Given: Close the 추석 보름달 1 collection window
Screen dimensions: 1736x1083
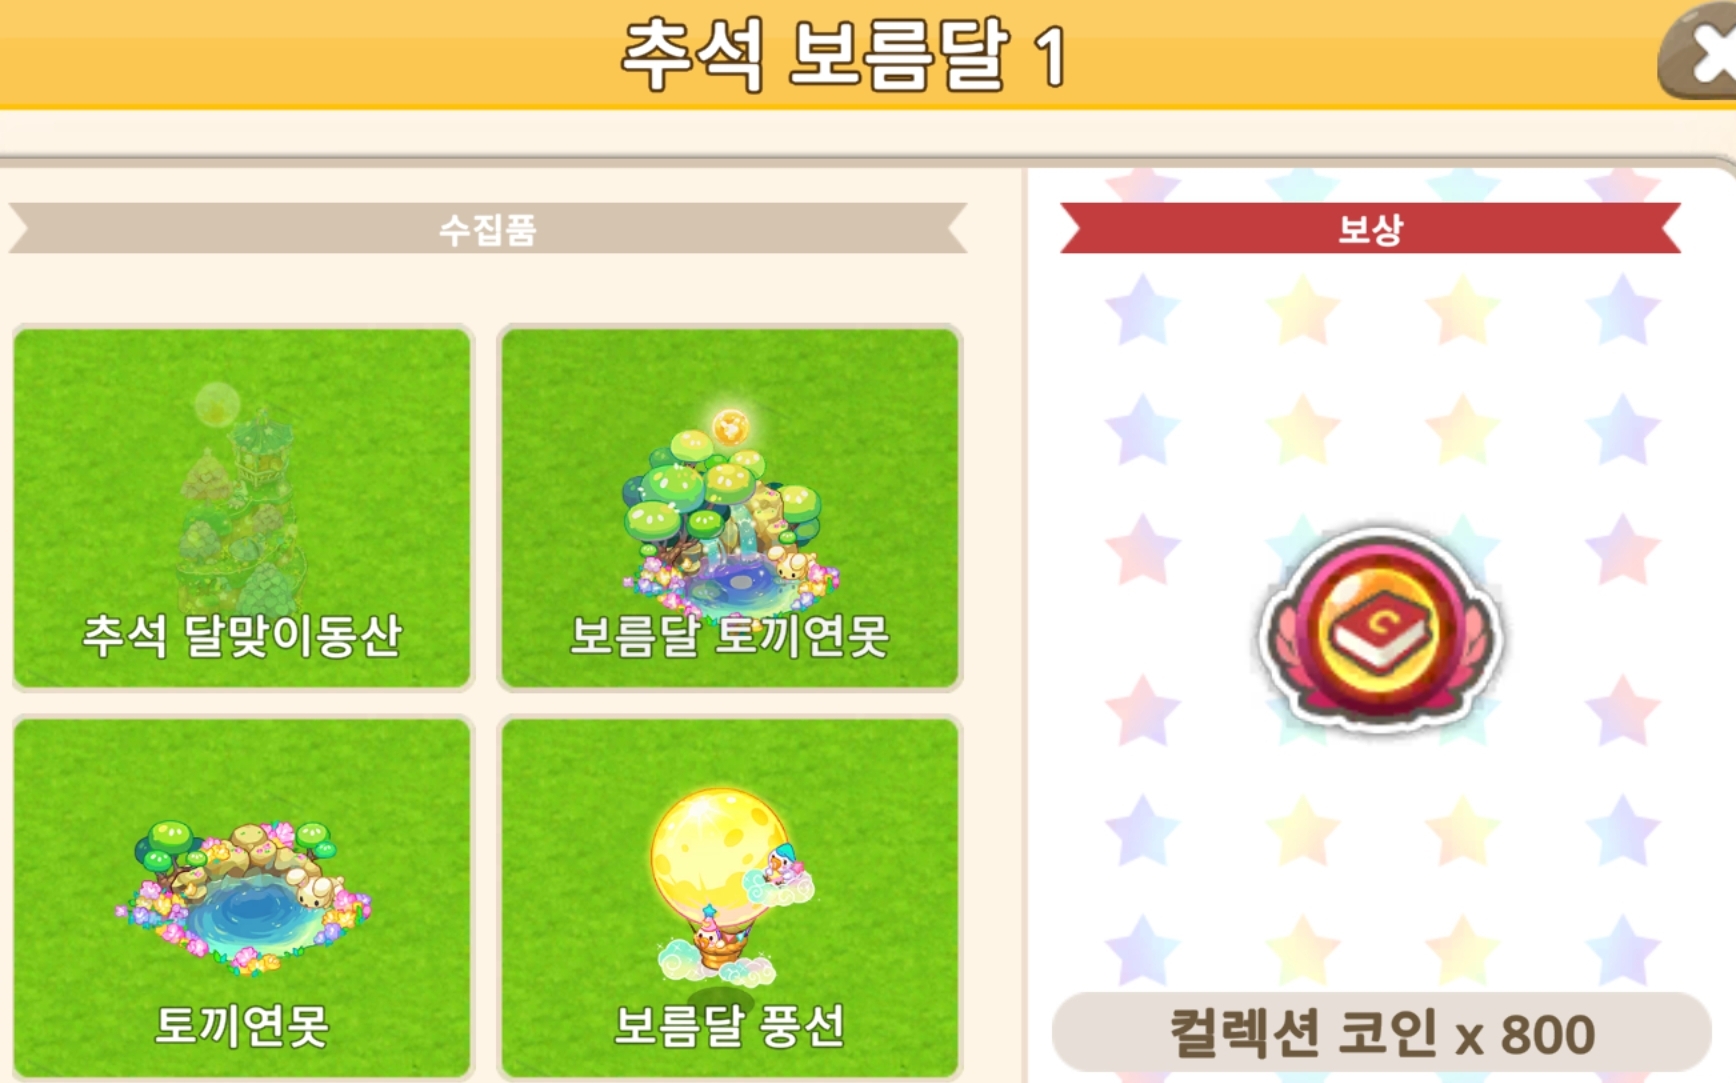Looking at the screenshot, I should tap(1700, 52).
